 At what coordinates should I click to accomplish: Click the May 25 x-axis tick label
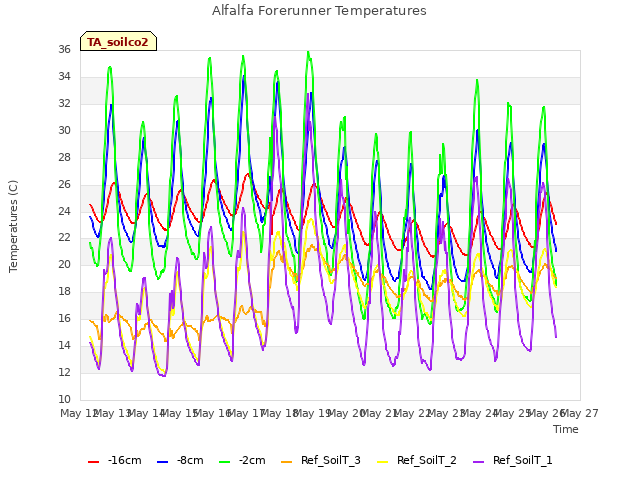click(513, 413)
